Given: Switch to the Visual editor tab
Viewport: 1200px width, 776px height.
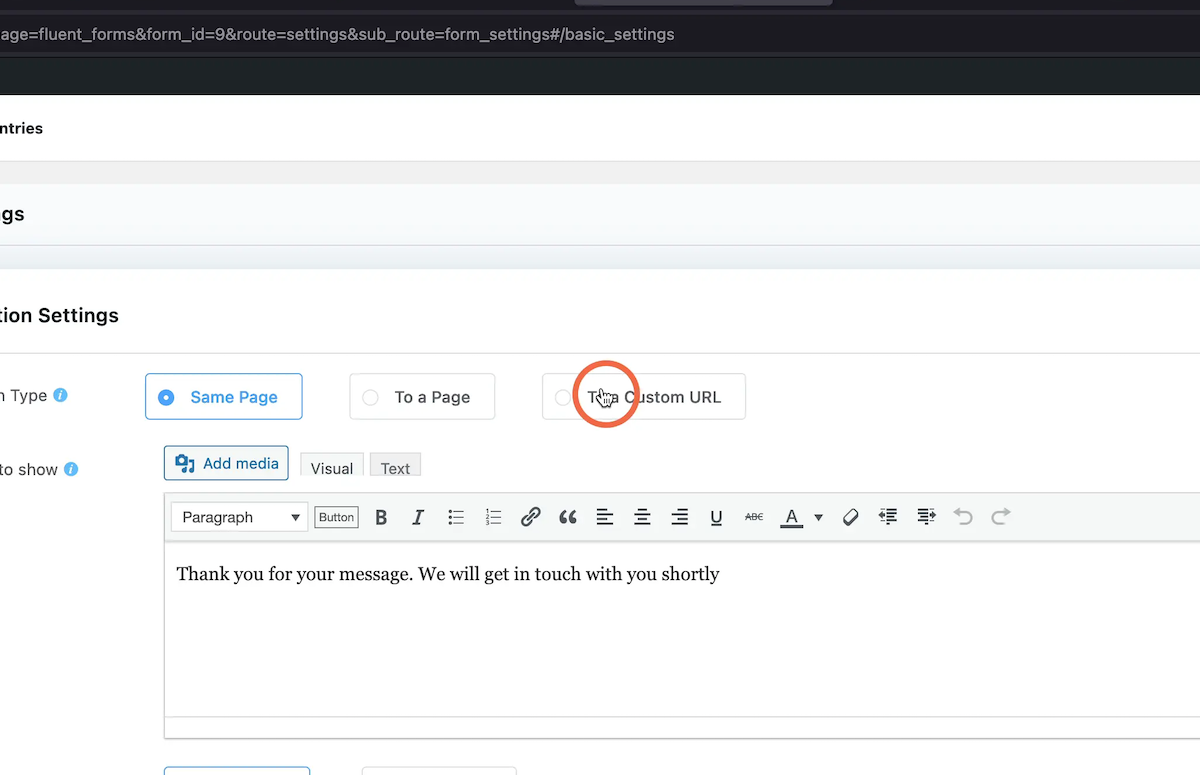Looking at the screenshot, I should tap(331, 466).
